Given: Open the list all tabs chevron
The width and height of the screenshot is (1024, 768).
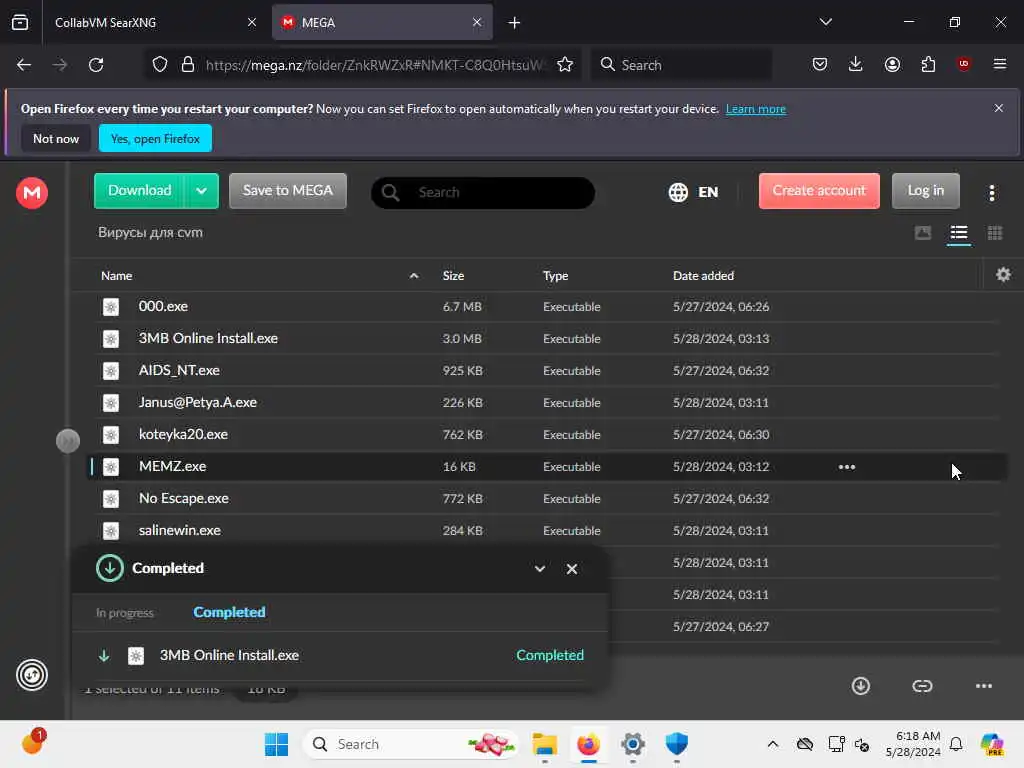Looking at the screenshot, I should (x=825, y=22).
